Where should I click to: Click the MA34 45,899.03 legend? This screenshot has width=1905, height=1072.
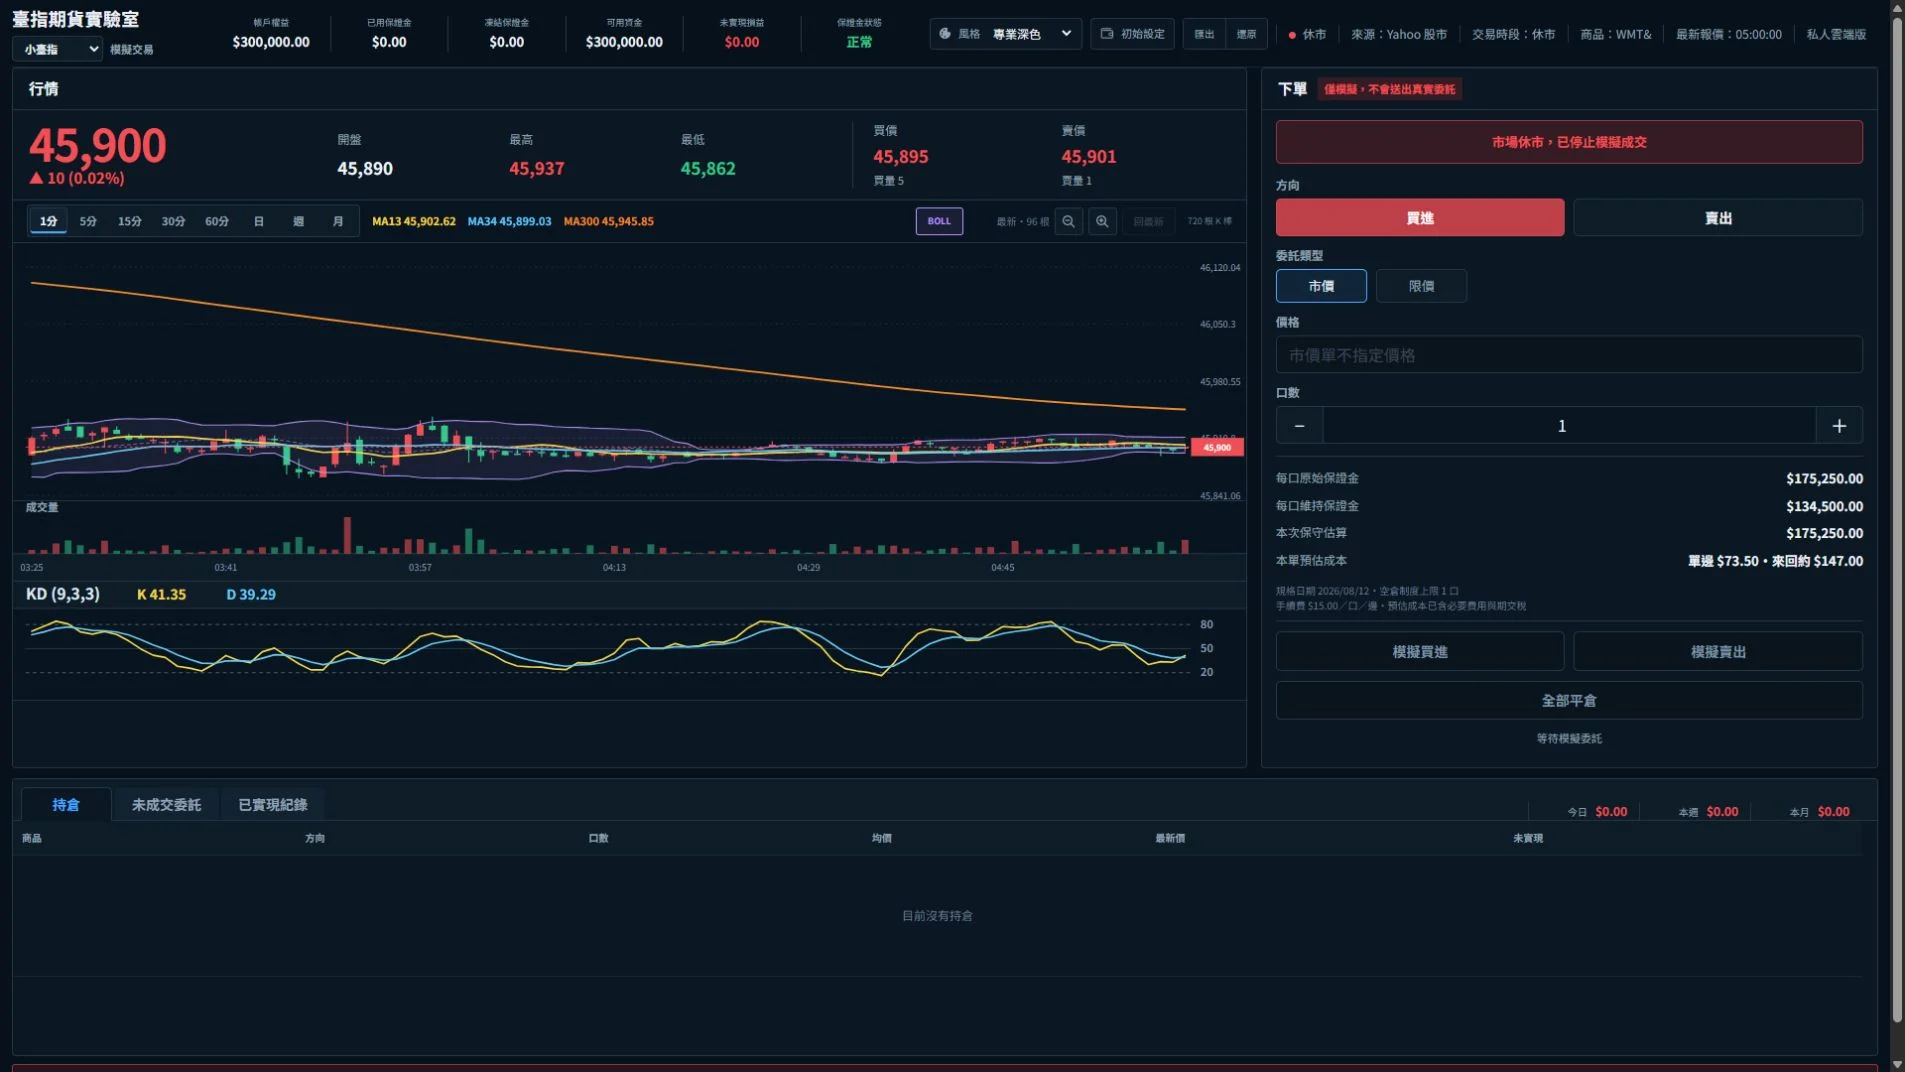[x=509, y=221]
